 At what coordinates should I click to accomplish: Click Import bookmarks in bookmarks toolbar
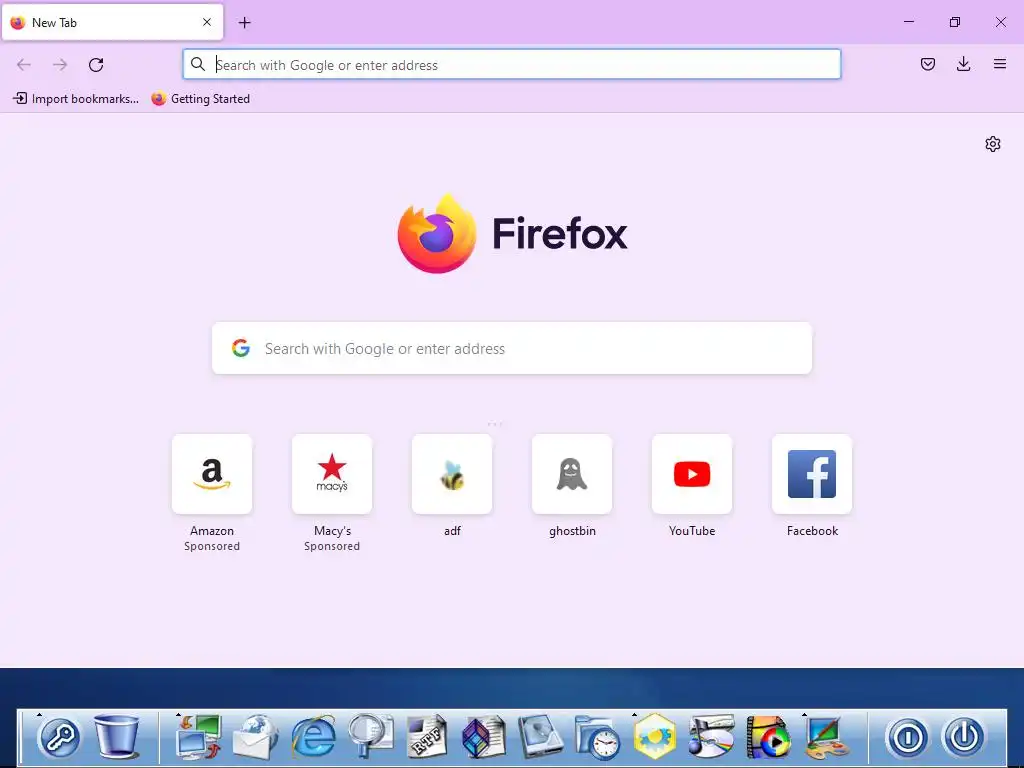76,99
